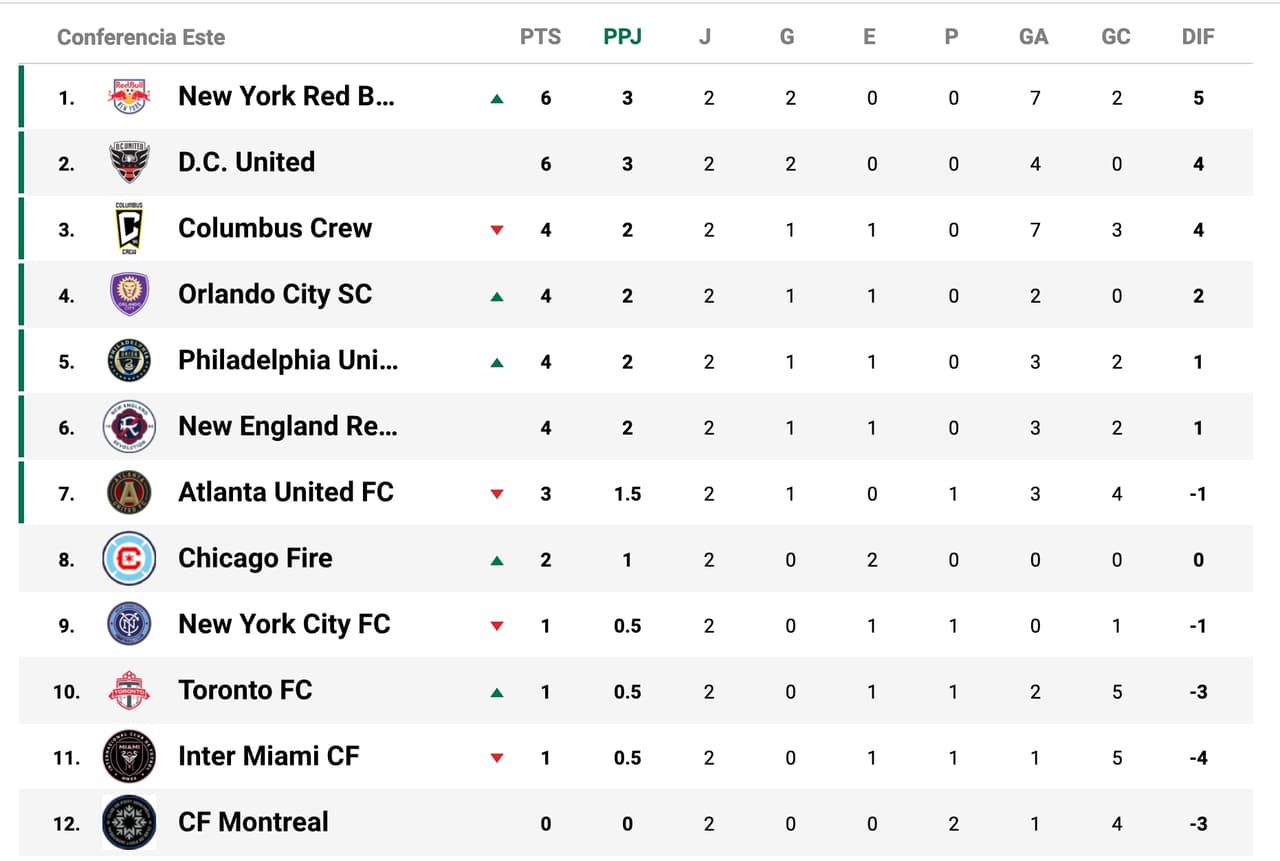The image size is (1280, 861).
Task: Click the Chicago Fire logo
Action: [x=129, y=558]
